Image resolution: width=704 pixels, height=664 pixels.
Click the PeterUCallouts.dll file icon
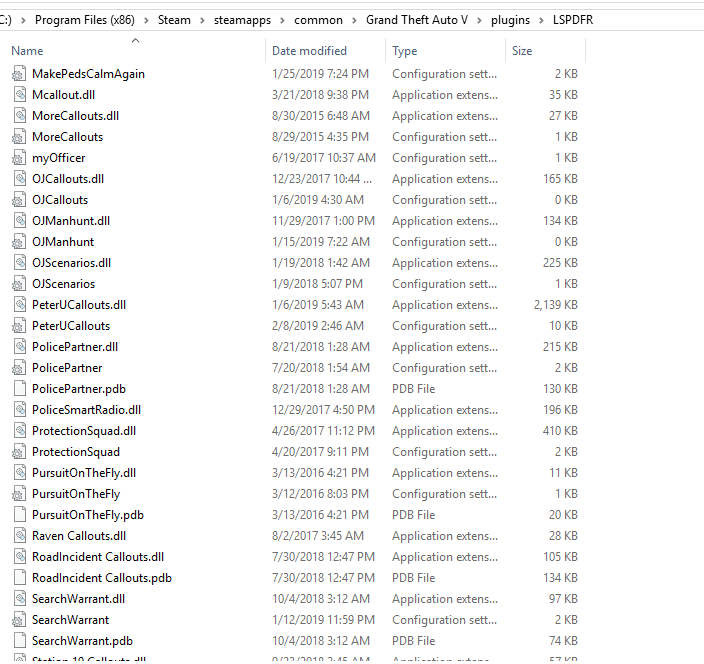pos(19,304)
